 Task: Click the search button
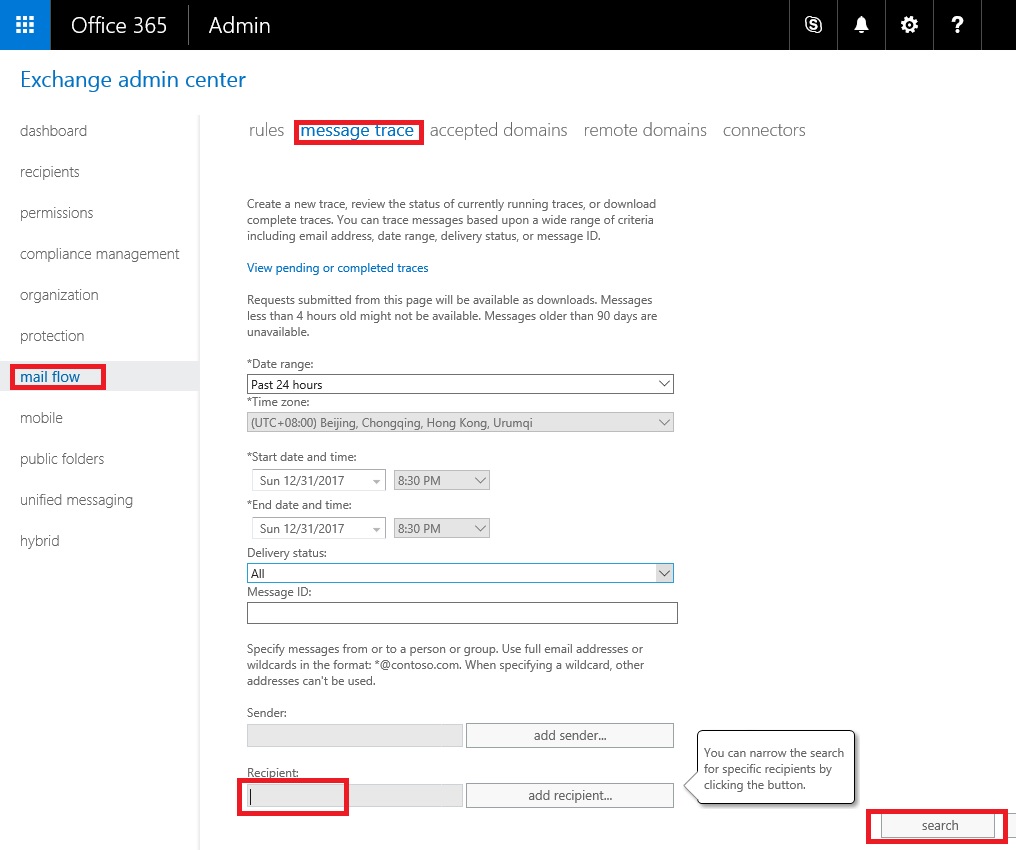pos(936,825)
